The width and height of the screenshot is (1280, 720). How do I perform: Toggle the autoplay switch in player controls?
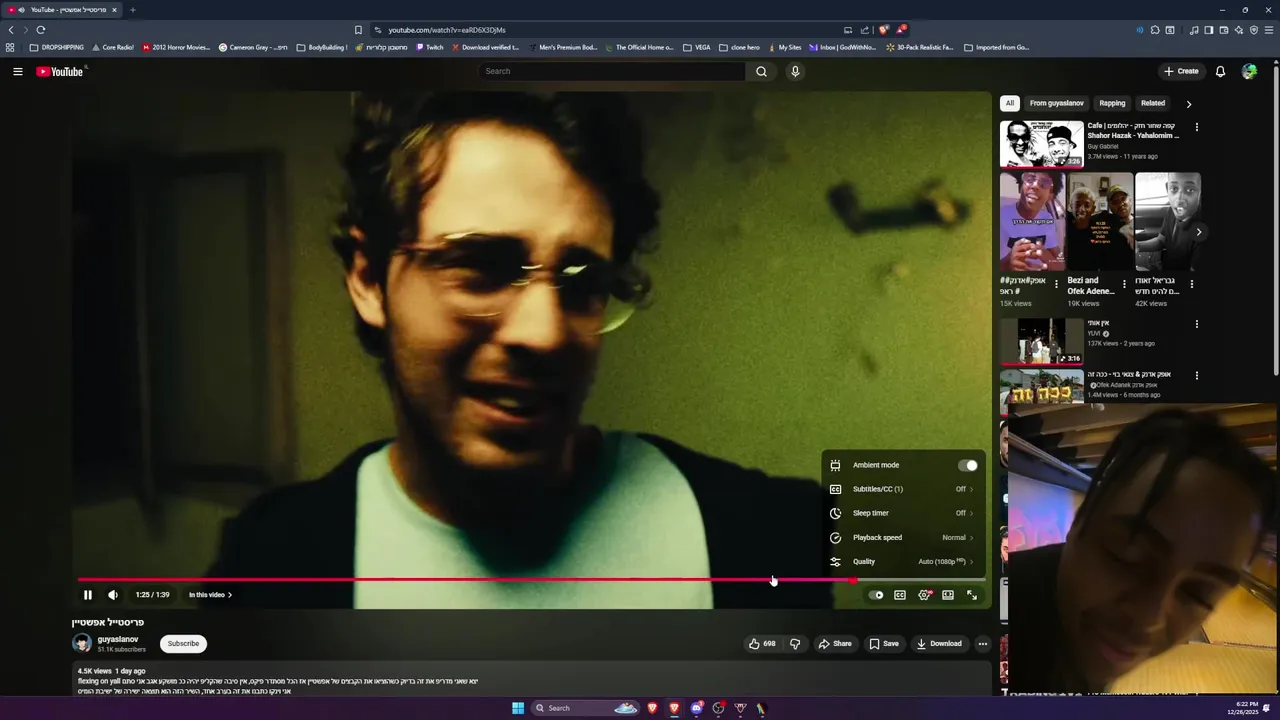click(876, 595)
